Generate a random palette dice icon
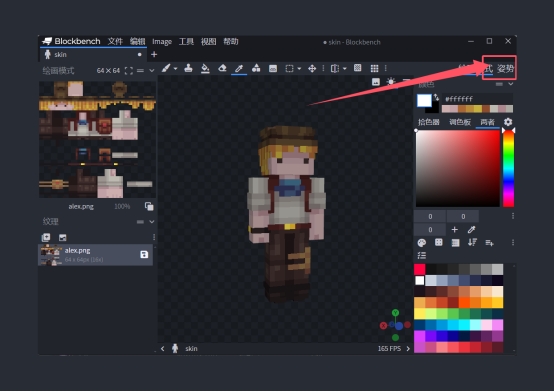554x392 pixels. point(438,242)
